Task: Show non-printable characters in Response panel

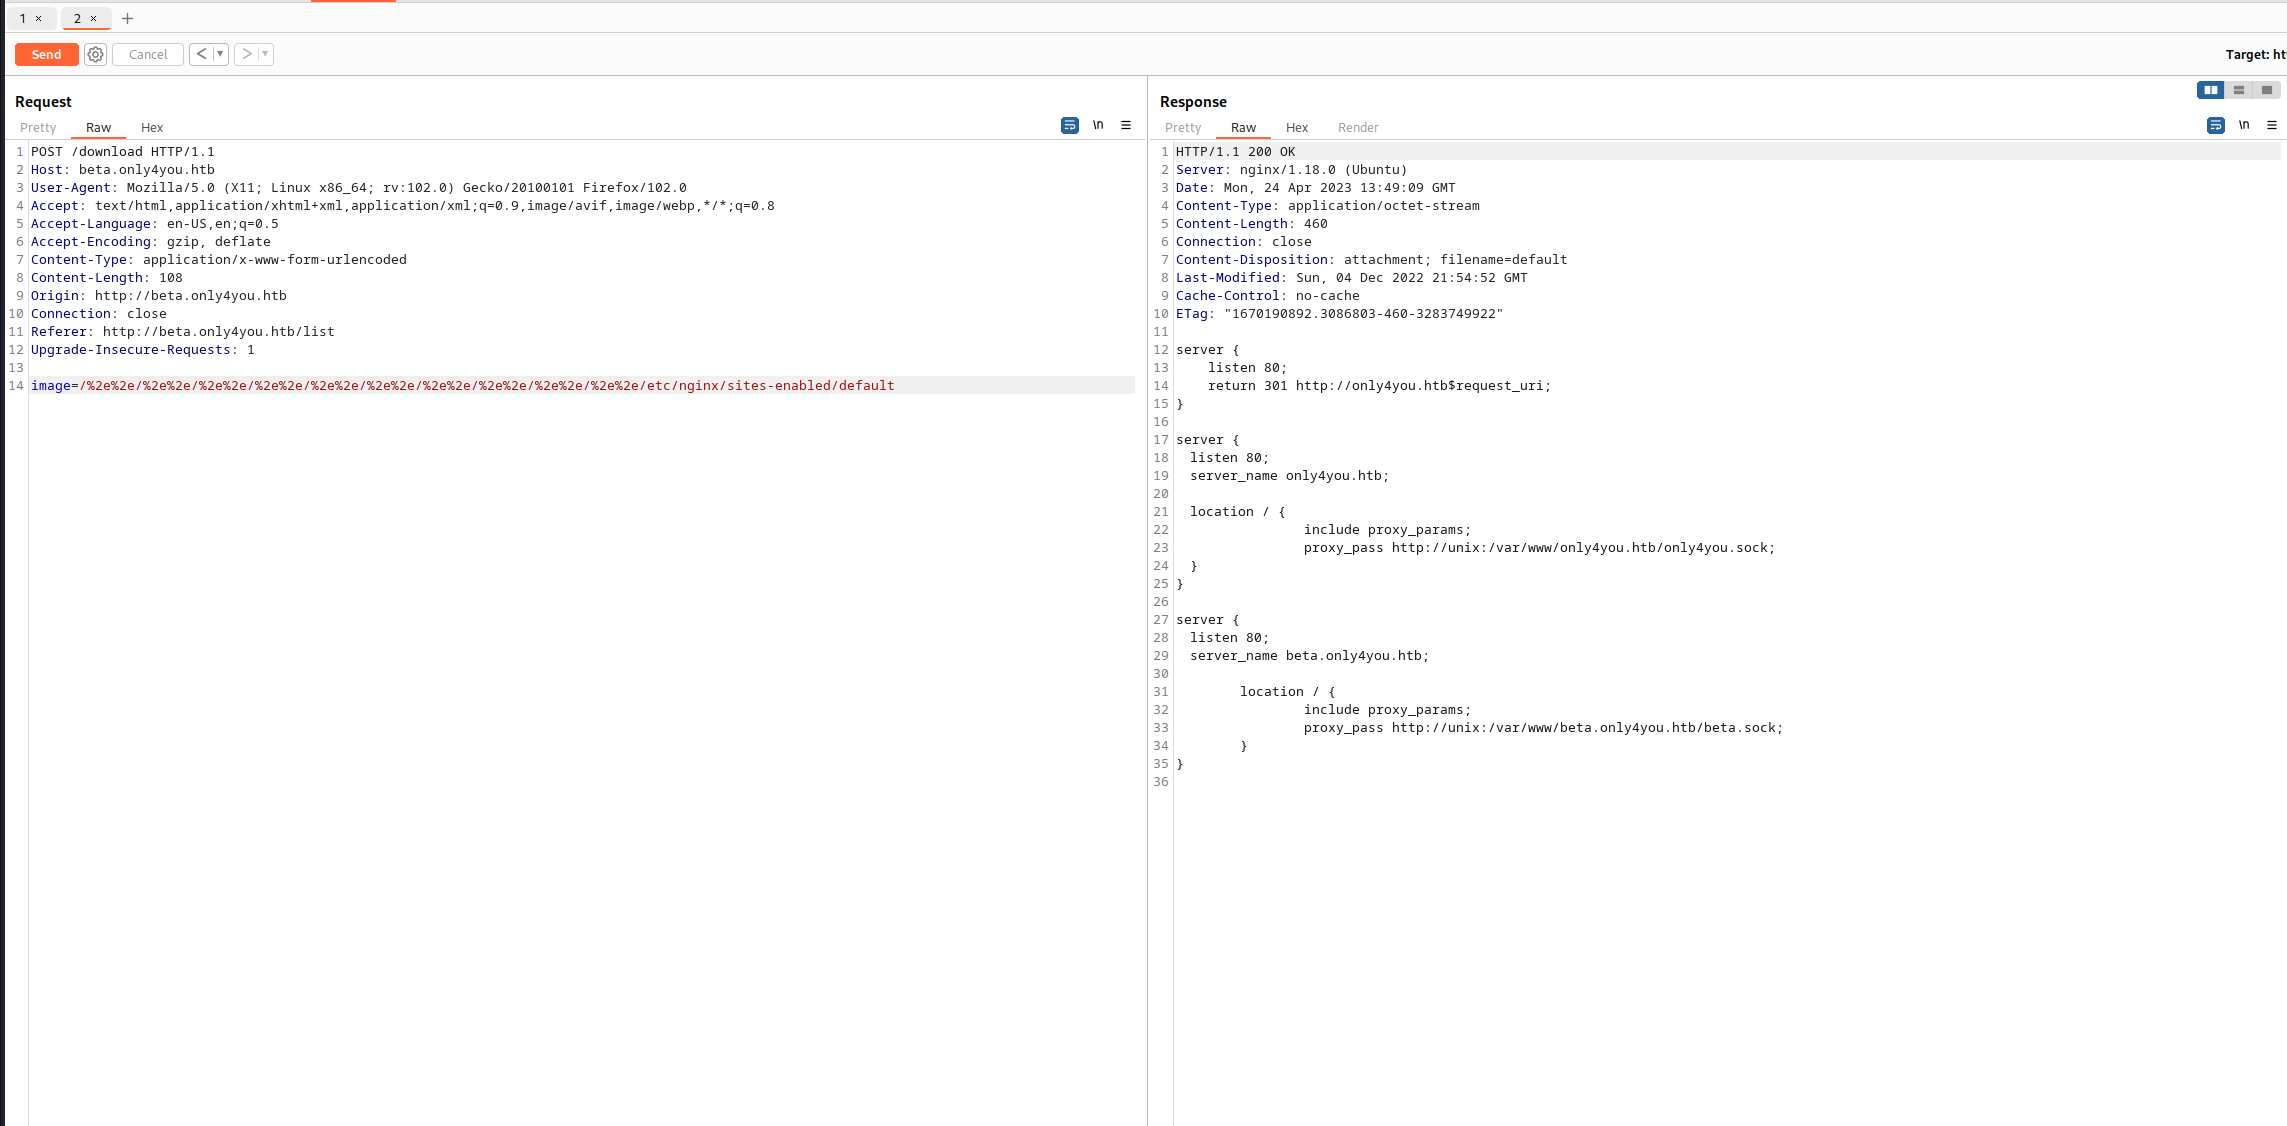Action: pos(2244,125)
